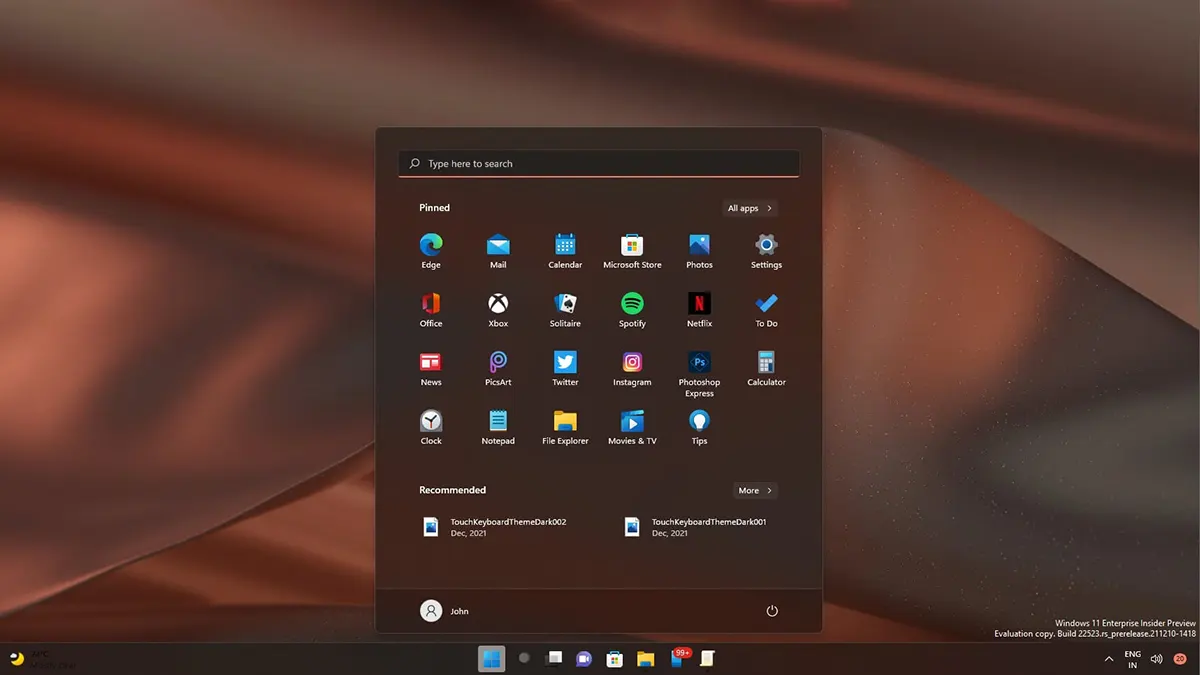The image size is (1200, 675).
Task: Expand the All apps list
Action: click(750, 208)
